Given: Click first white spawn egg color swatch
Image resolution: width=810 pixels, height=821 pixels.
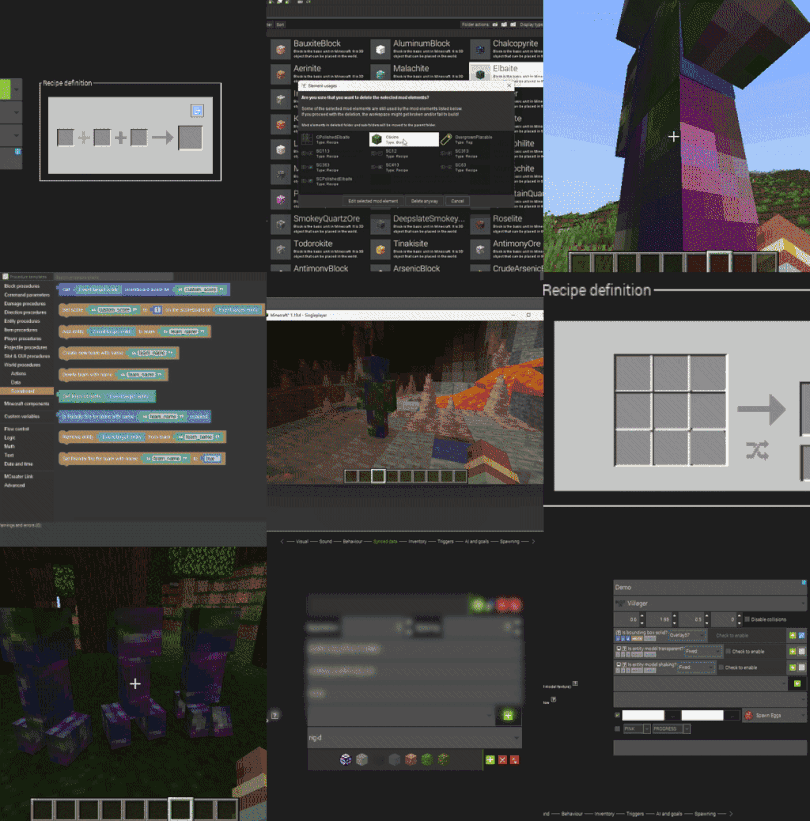Looking at the screenshot, I should [x=643, y=715].
